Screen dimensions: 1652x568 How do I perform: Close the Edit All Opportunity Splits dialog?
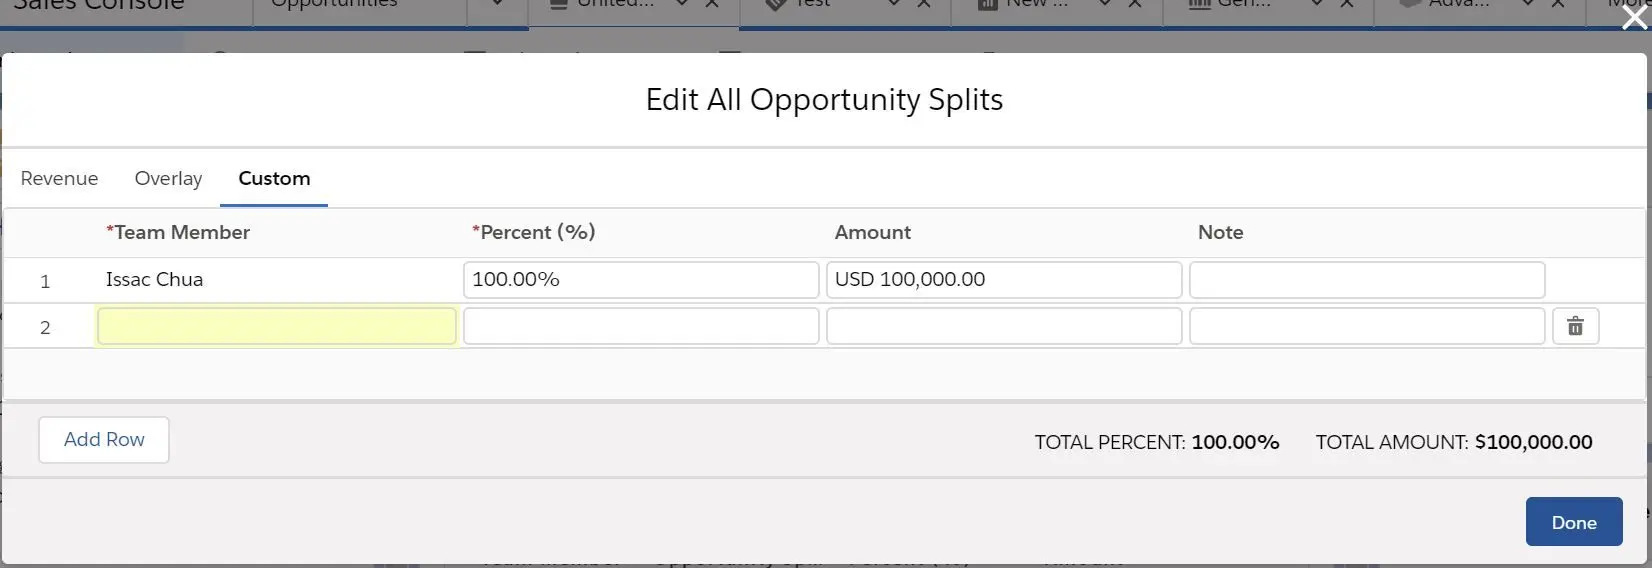click(x=1635, y=17)
